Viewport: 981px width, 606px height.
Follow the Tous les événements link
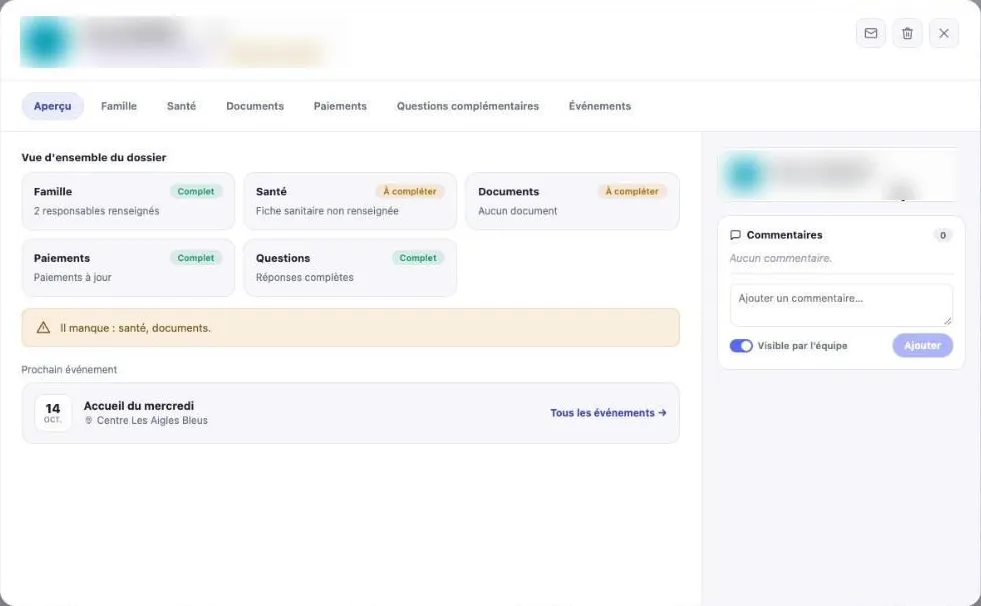pyautogui.click(x=608, y=413)
